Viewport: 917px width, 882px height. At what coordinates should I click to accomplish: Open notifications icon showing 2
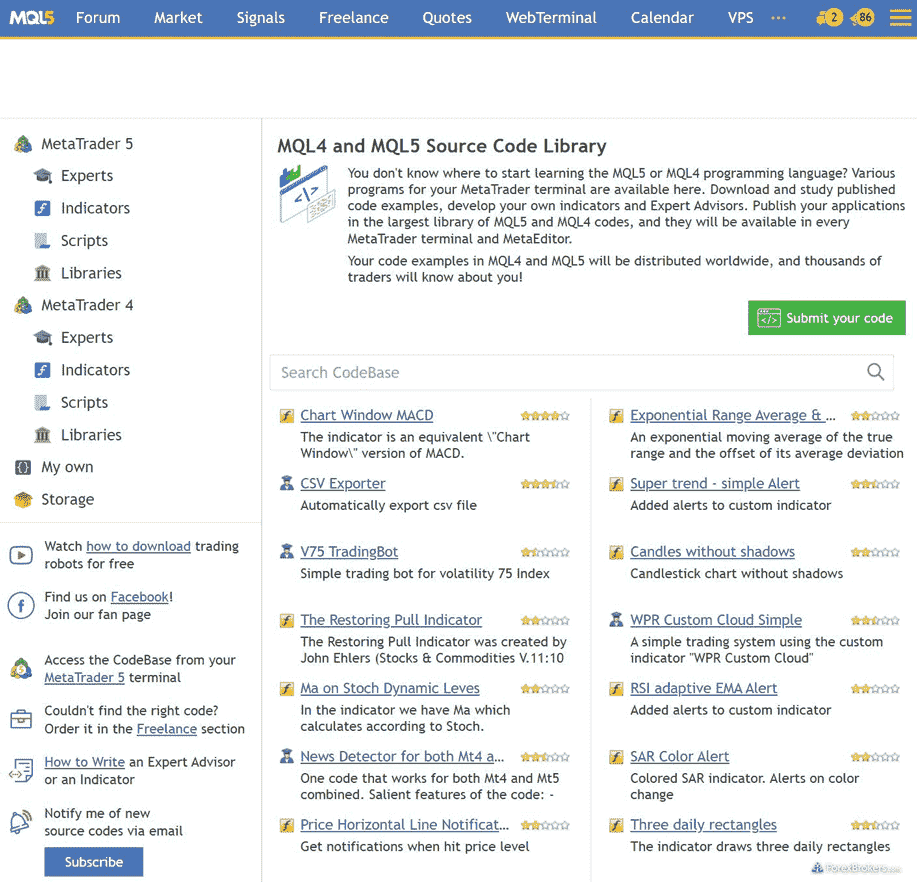click(829, 18)
